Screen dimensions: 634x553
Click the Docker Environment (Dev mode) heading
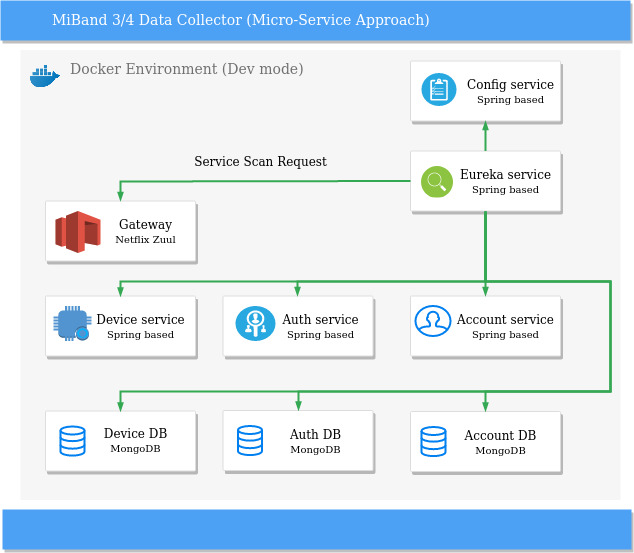(x=187, y=69)
